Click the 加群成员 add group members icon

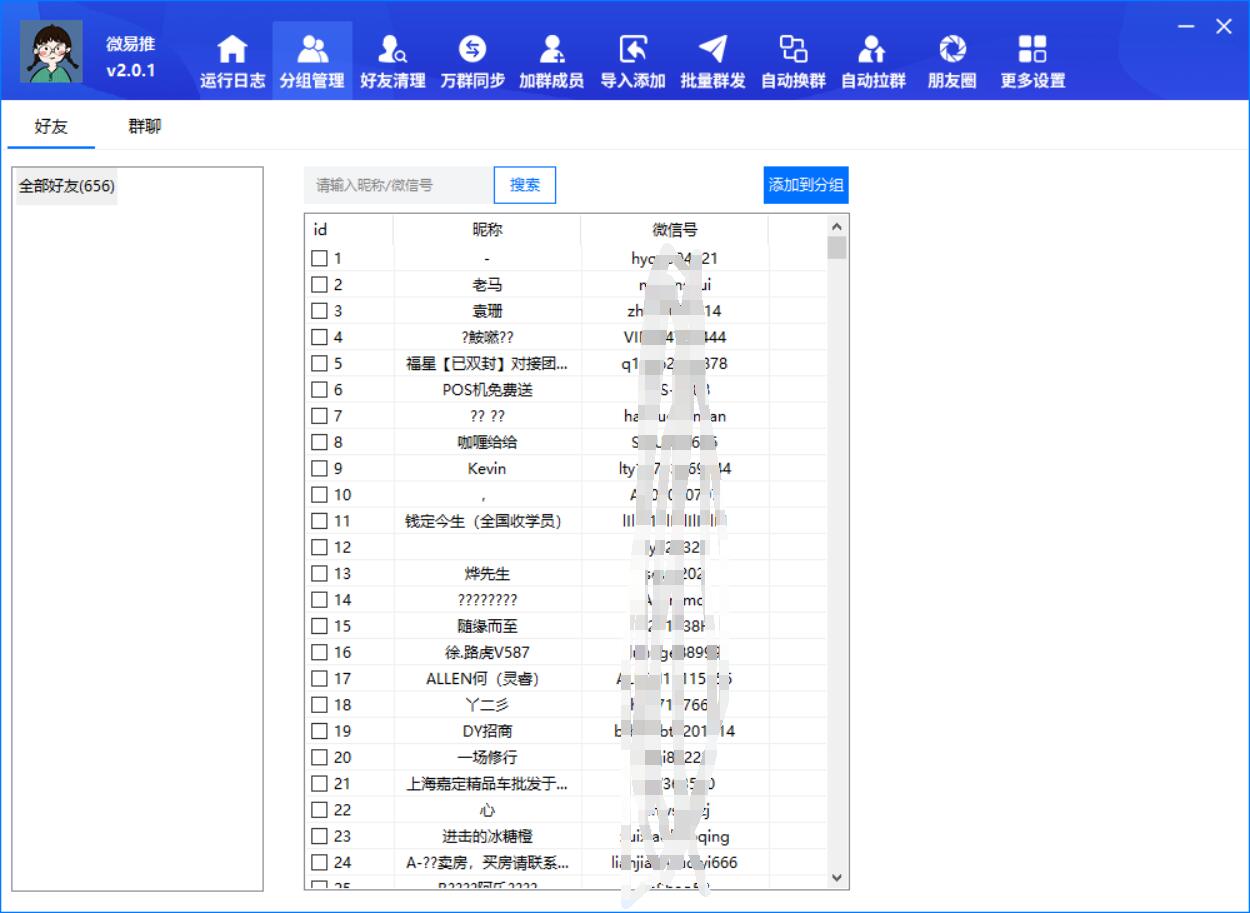pos(552,55)
